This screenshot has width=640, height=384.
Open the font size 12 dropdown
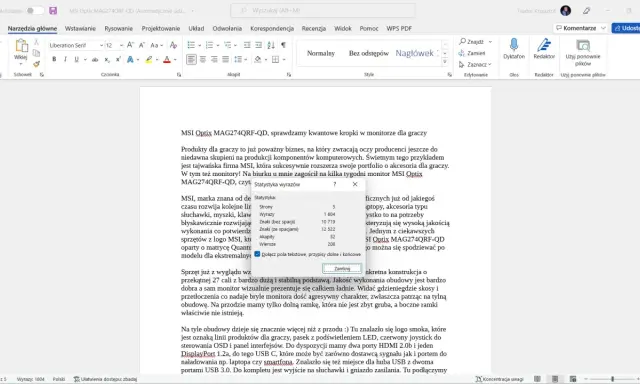(x=121, y=45)
